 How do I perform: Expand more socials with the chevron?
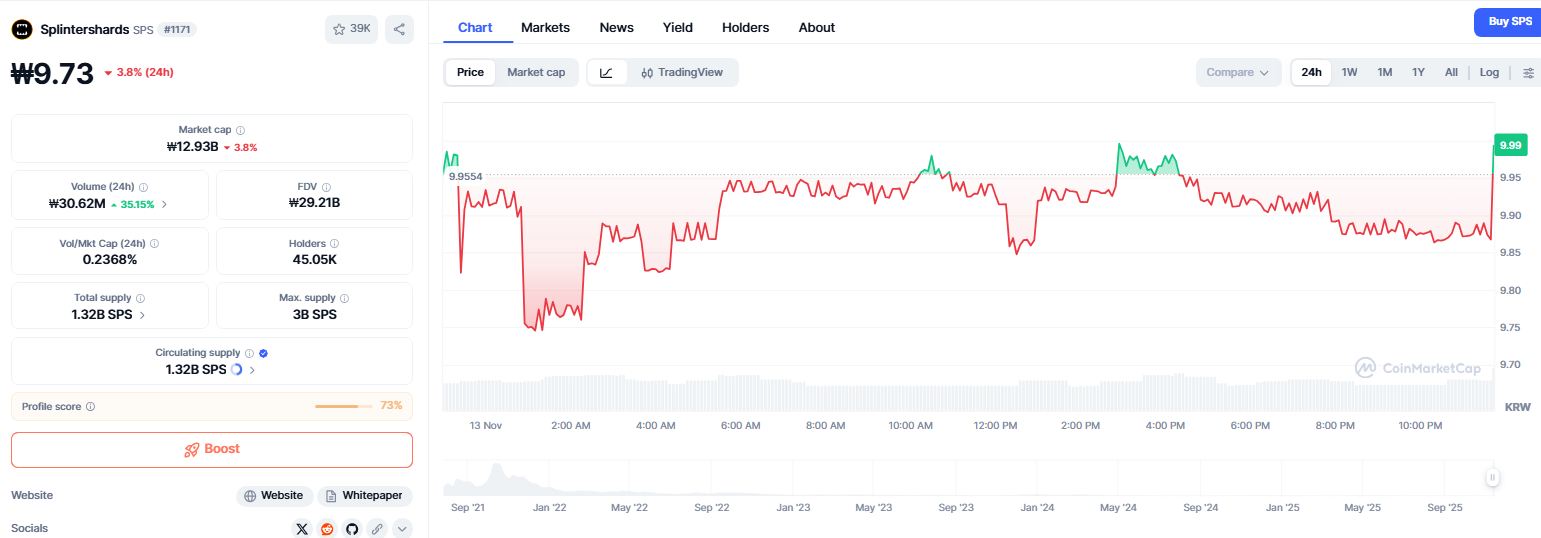402,528
